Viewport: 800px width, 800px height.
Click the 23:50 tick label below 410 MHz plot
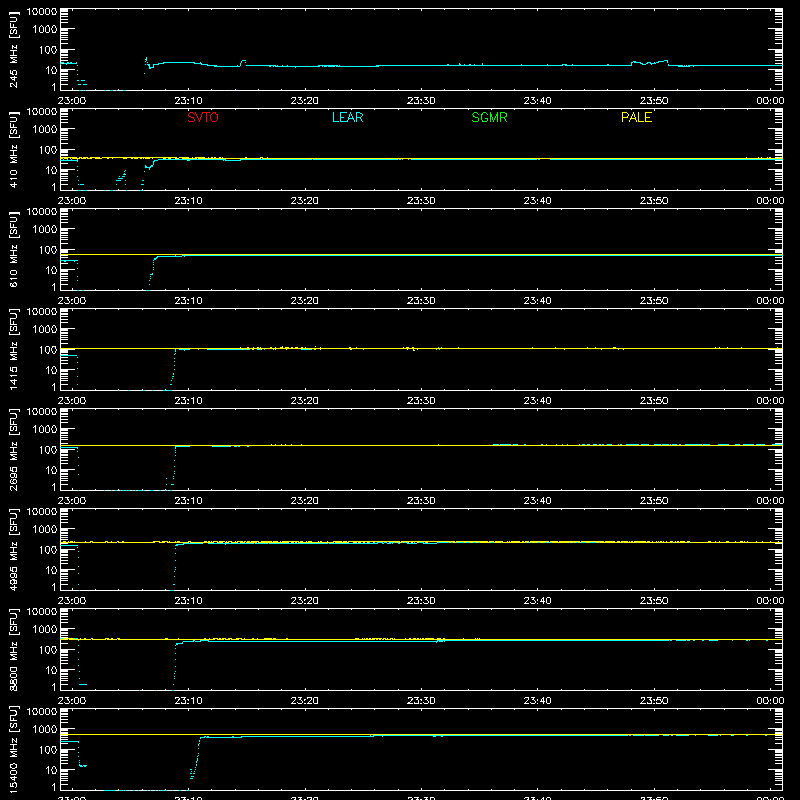pos(654,201)
